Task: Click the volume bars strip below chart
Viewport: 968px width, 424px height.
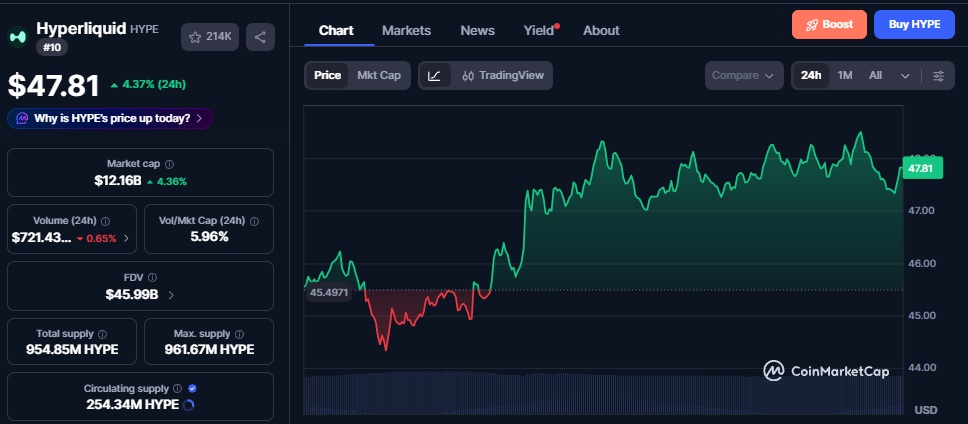Action: (x=603, y=393)
